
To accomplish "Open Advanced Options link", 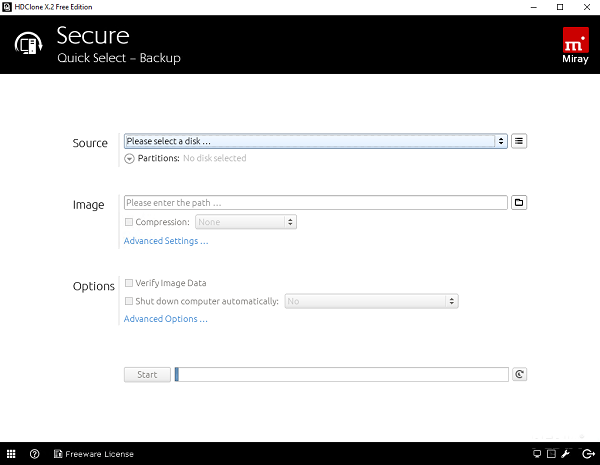I will [165, 319].
